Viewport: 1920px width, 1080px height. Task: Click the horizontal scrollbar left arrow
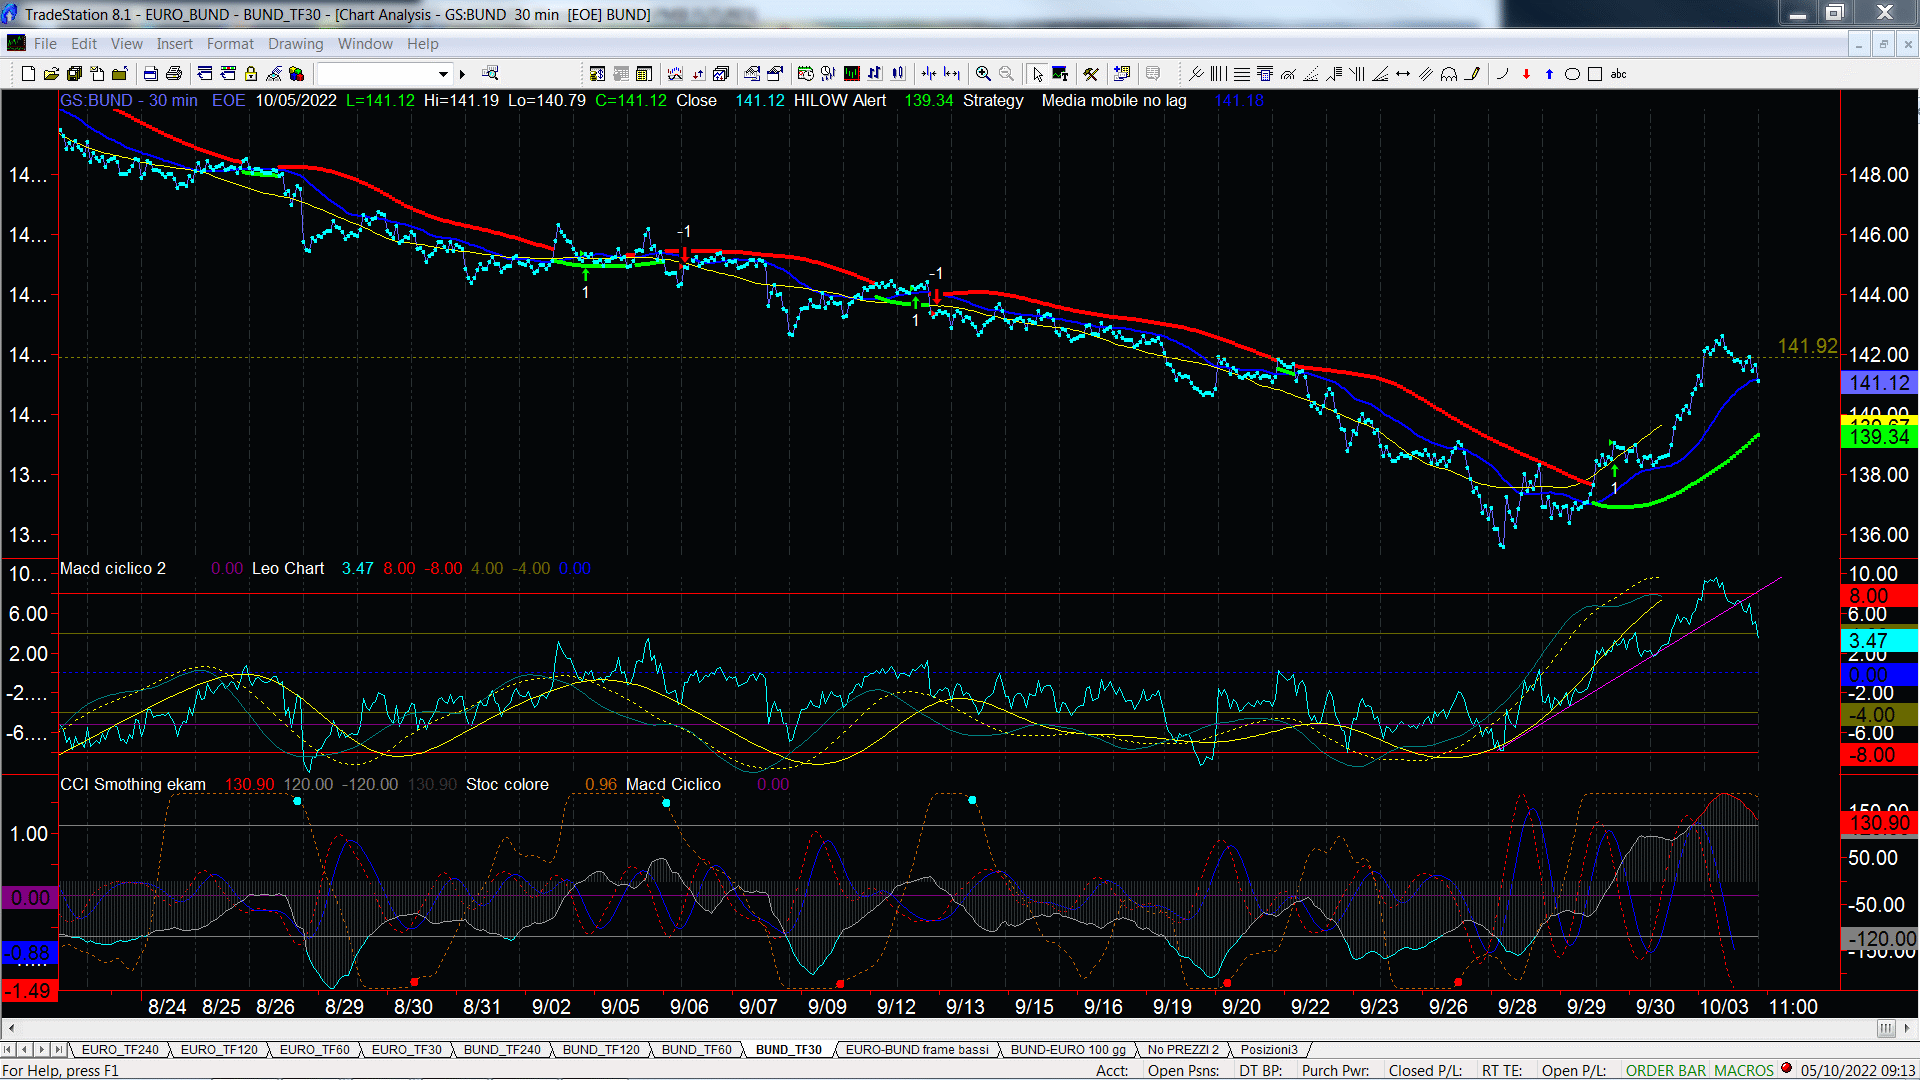(10, 1028)
